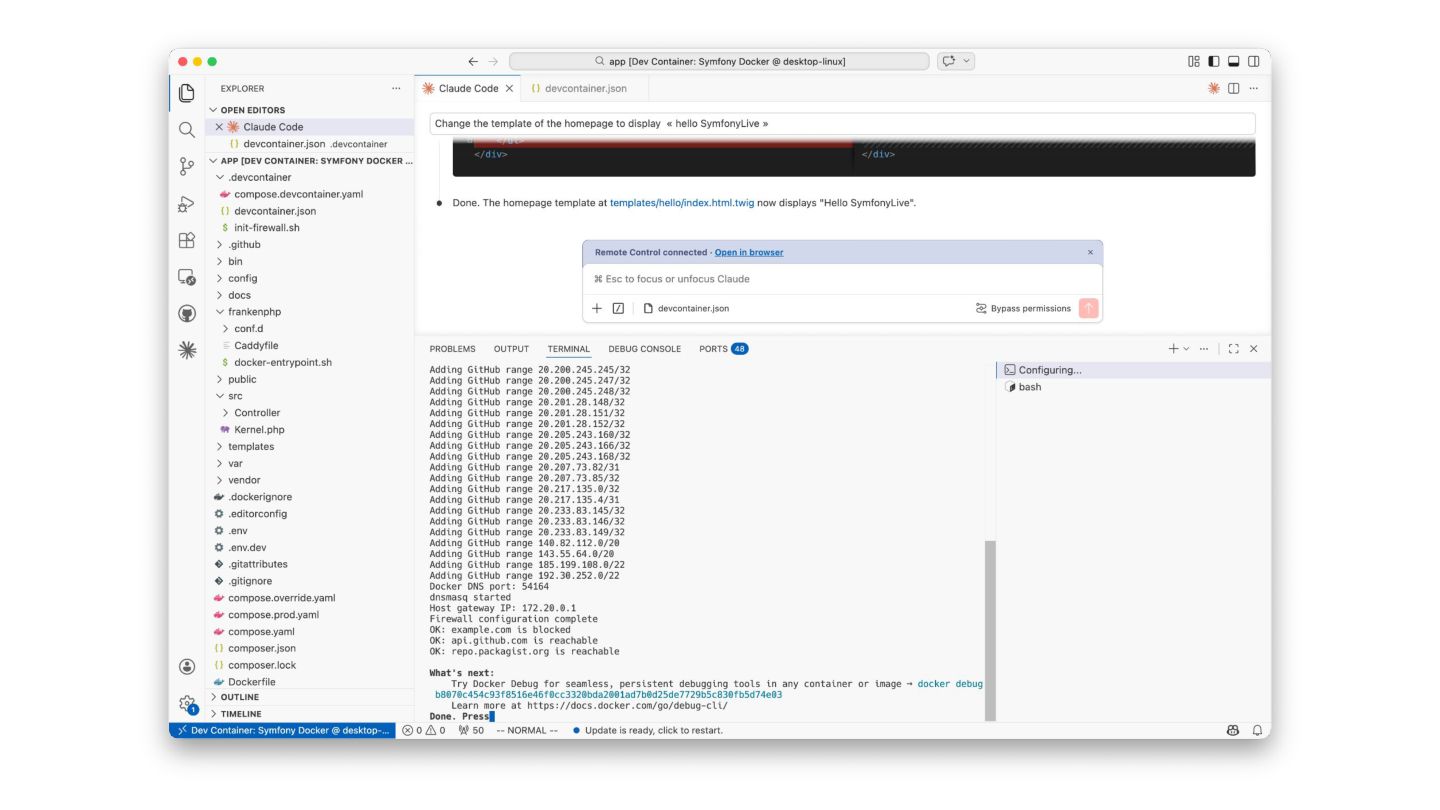The image size is (1440, 810).
Task: Open the chat icon in the title bar
Action: click(948, 61)
